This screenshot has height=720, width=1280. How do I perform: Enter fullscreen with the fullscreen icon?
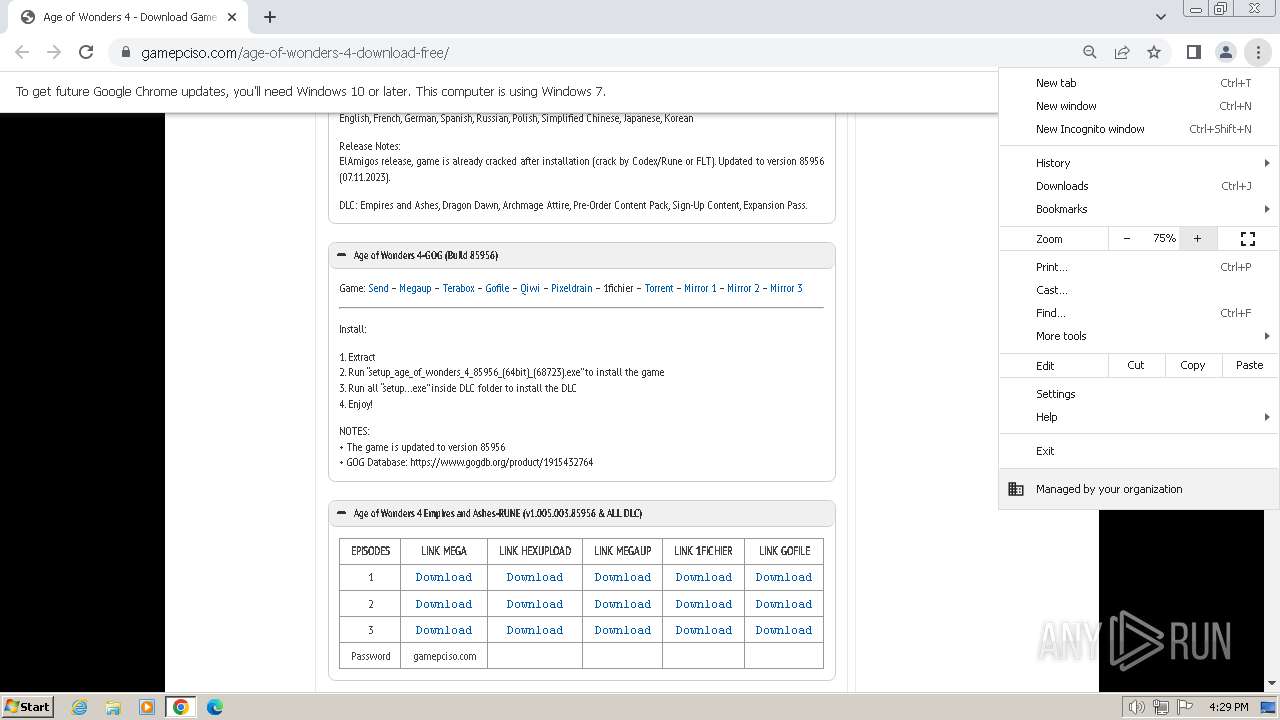pos(1248,238)
